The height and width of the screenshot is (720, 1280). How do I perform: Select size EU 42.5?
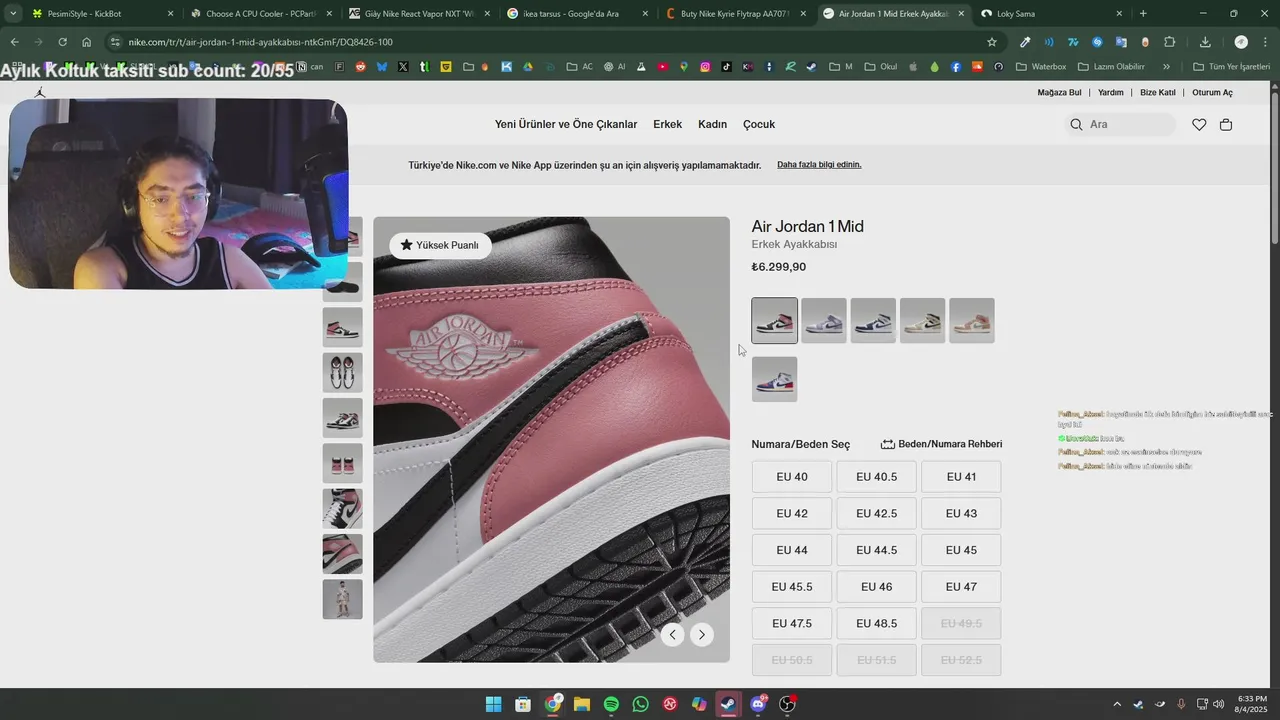[876, 514]
